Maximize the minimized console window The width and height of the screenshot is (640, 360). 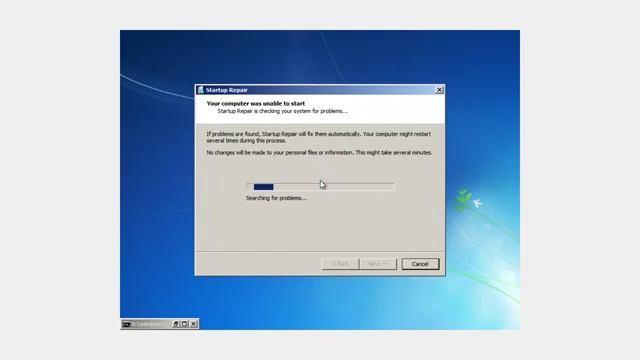184,324
